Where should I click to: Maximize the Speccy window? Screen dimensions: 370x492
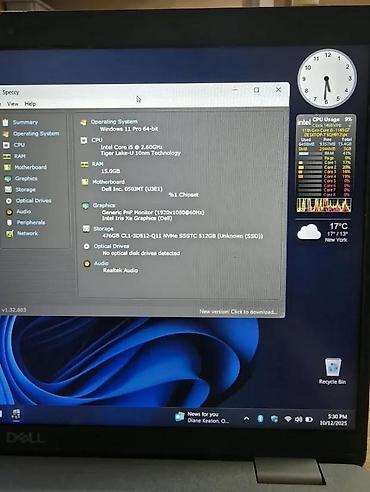[x=256, y=90]
